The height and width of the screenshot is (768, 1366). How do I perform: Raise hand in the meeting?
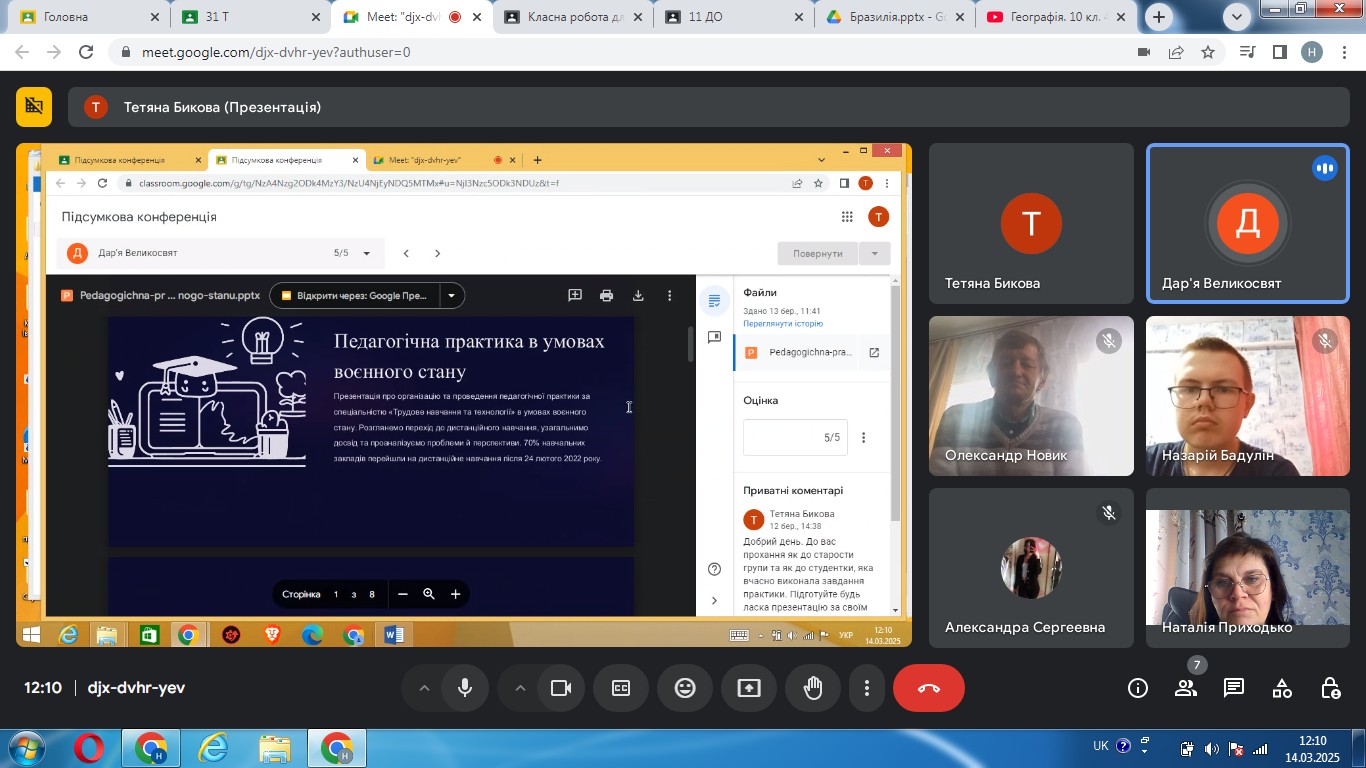[x=813, y=688]
